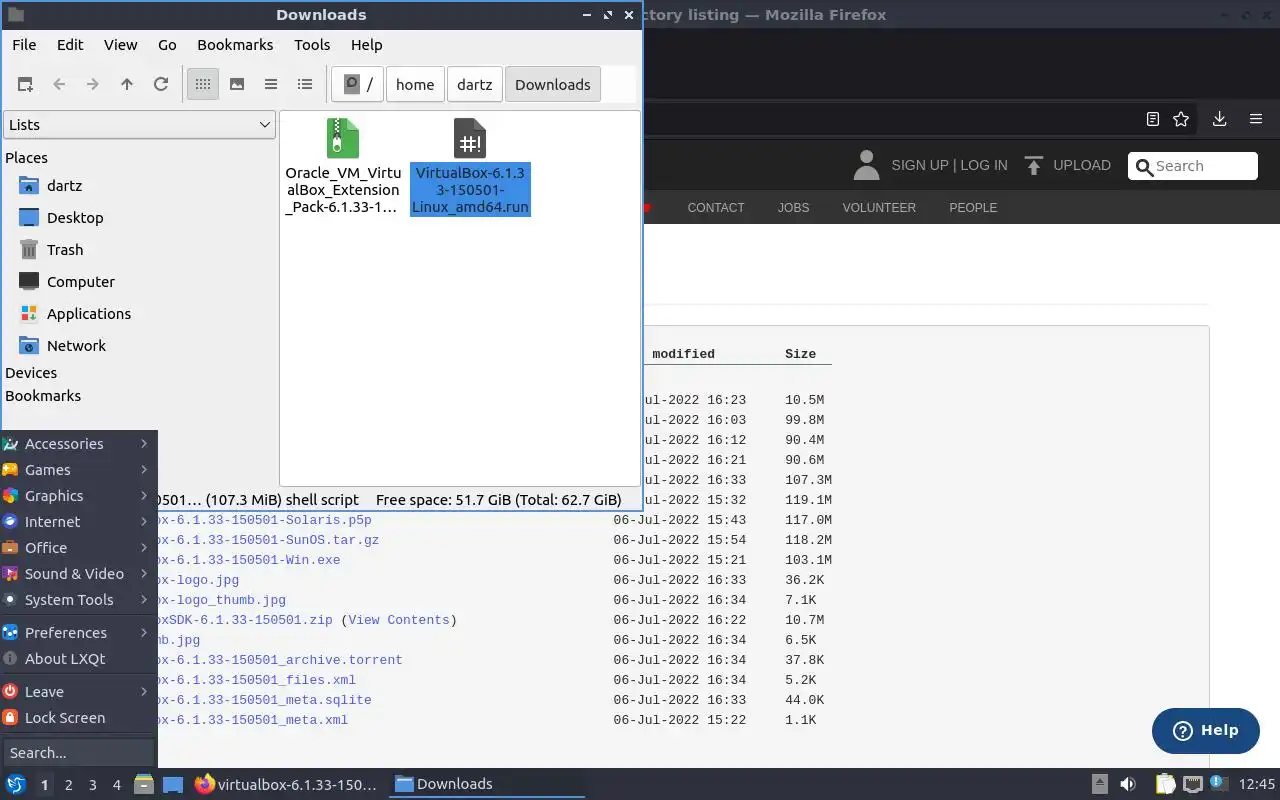This screenshot has width=1280, height=800.
Task: Go to home path segment
Action: coord(415,85)
